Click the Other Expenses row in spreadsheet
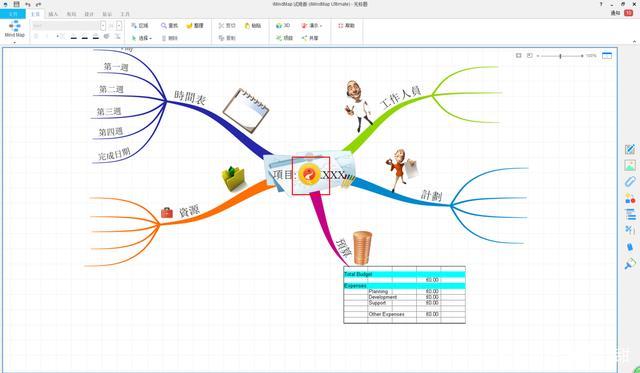The height and width of the screenshot is (373, 640). [x=404, y=314]
